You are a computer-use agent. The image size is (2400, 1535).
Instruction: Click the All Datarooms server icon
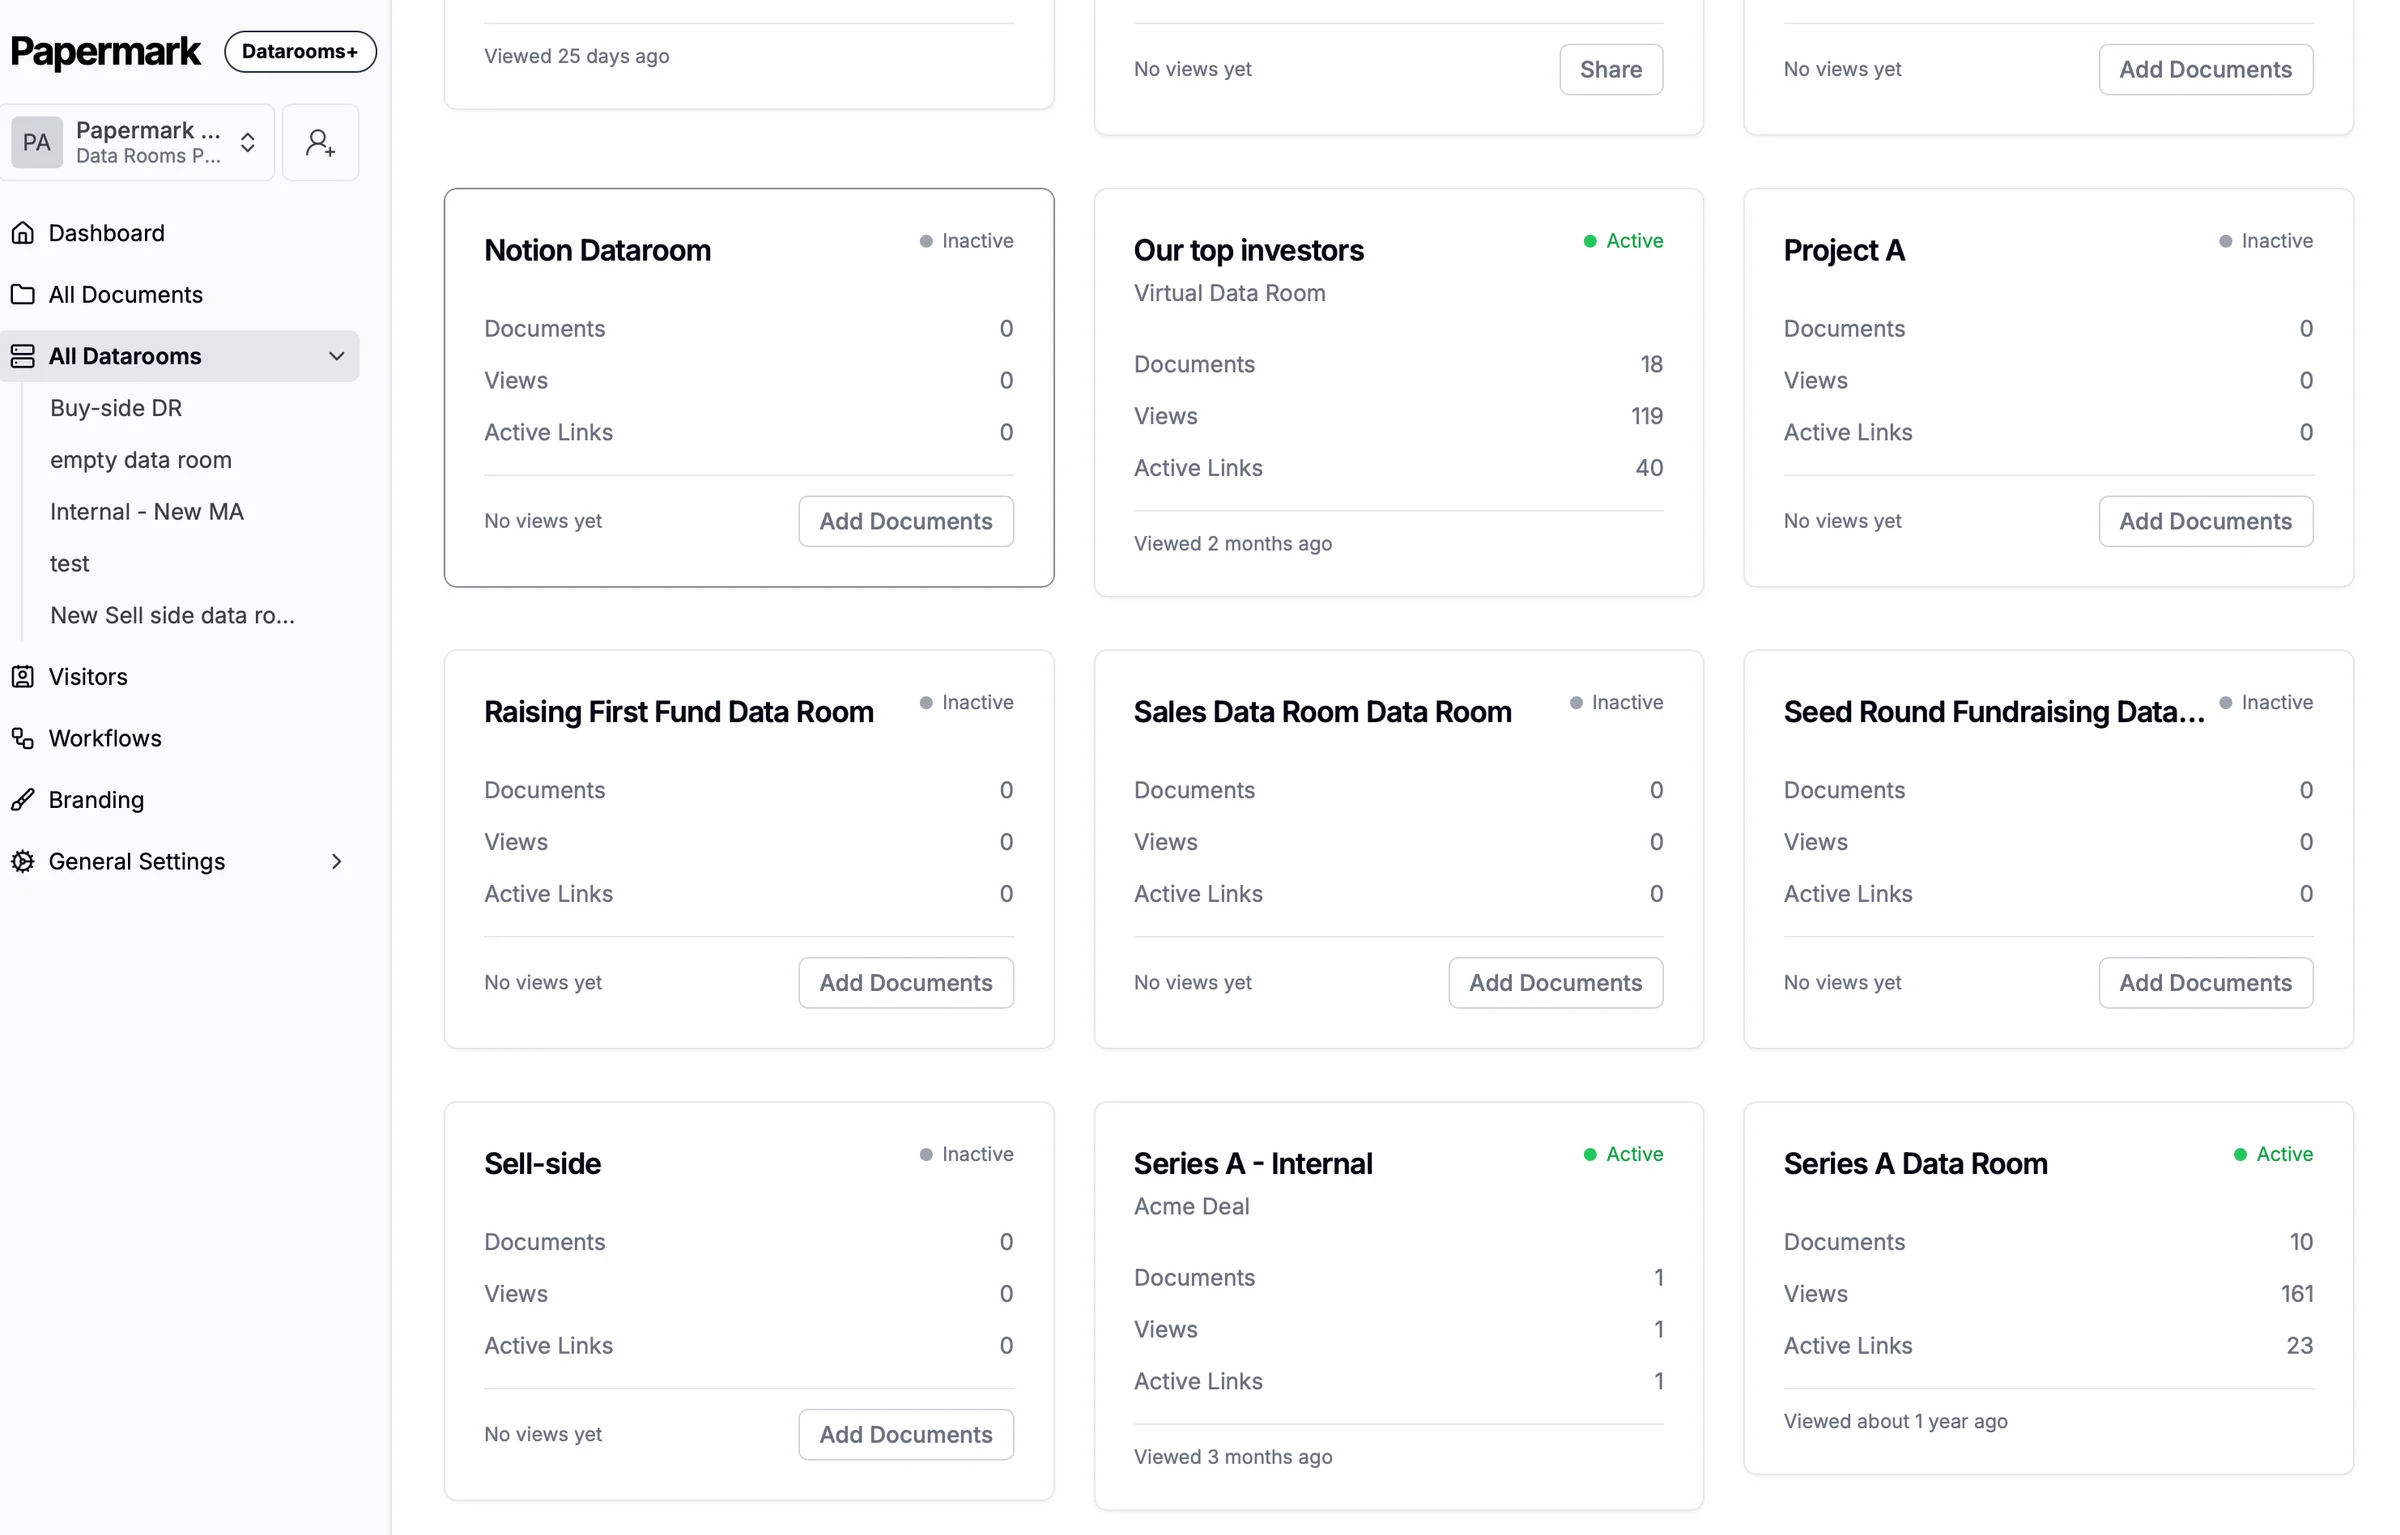(22, 356)
